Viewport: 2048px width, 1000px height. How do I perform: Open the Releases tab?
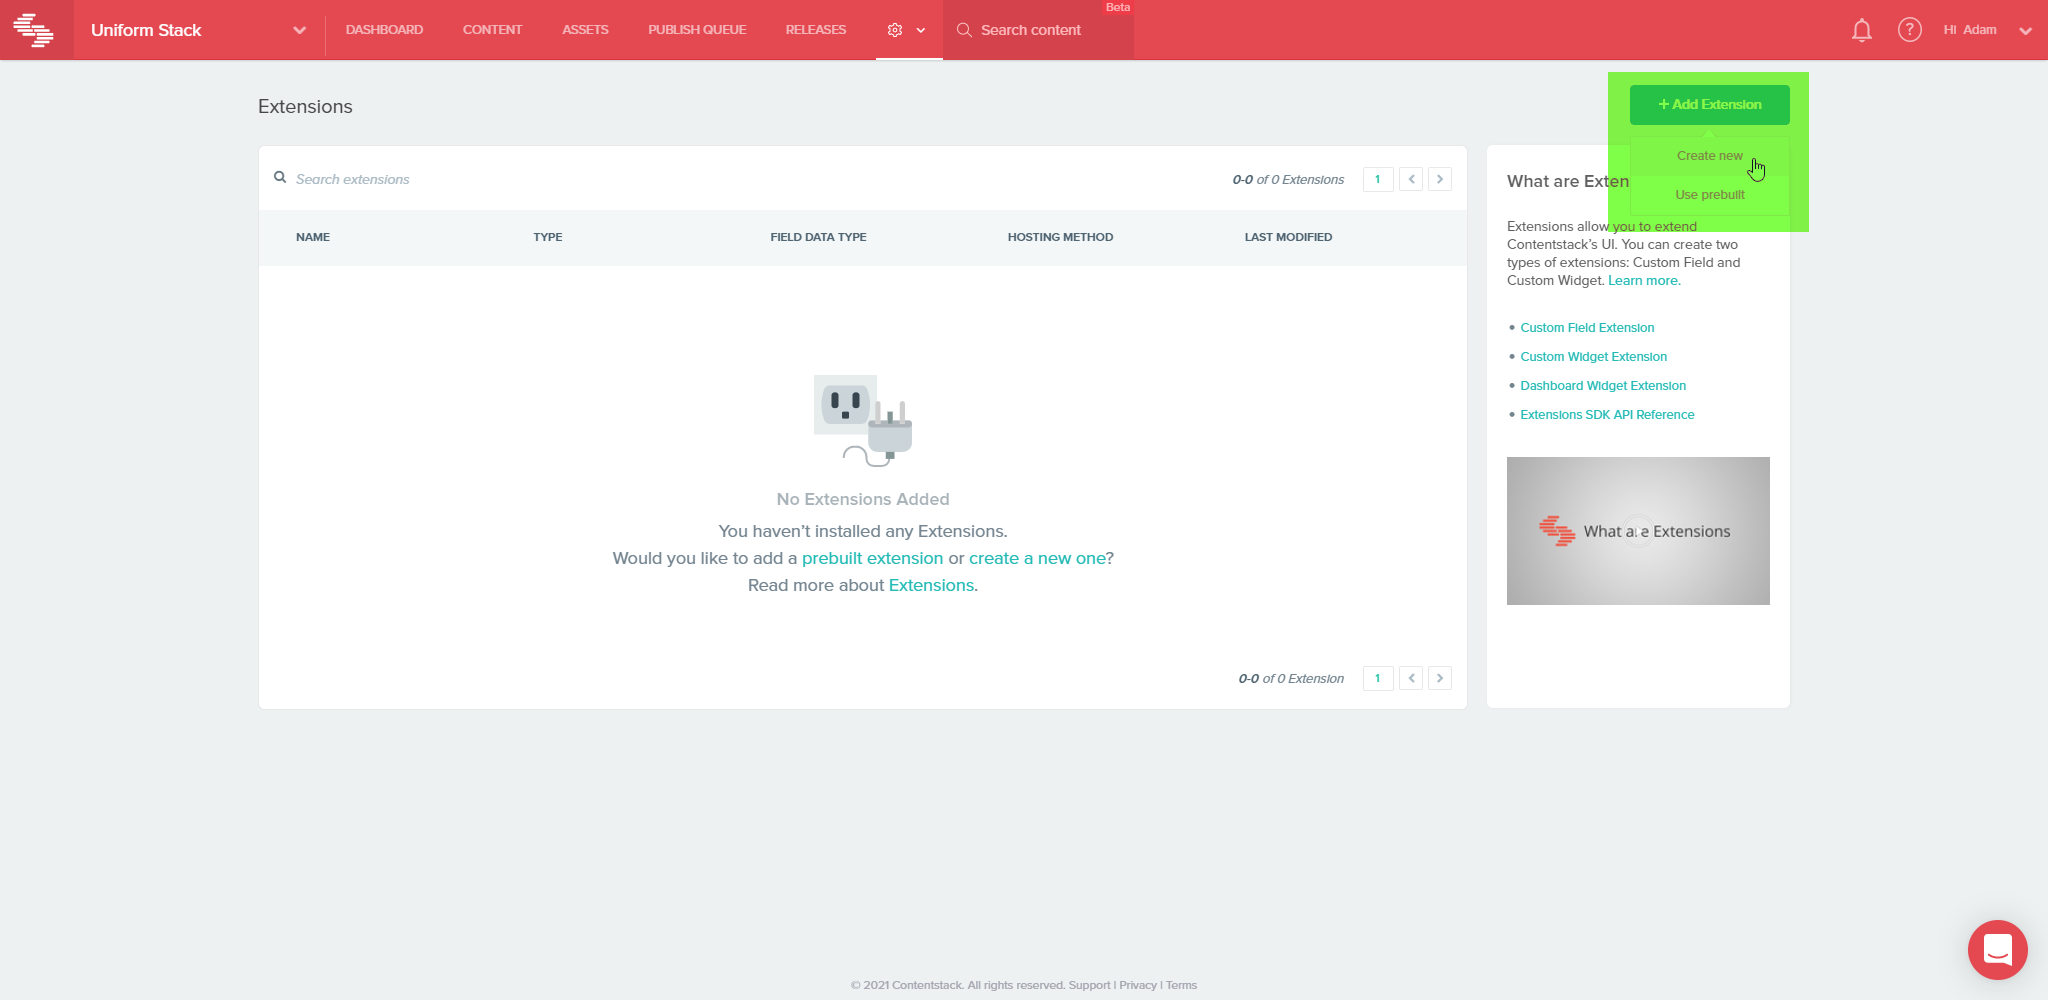(816, 30)
